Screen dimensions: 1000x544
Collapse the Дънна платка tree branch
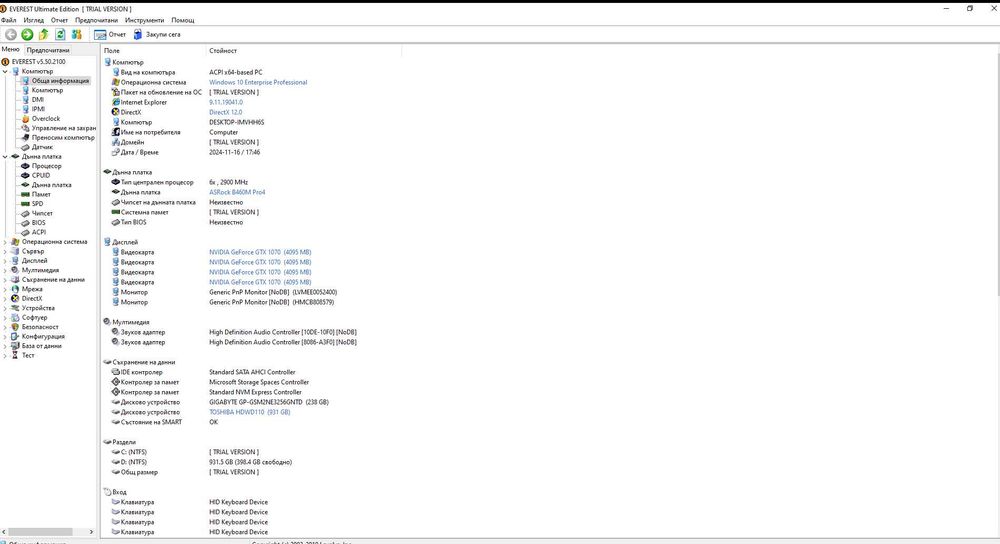pos(5,156)
